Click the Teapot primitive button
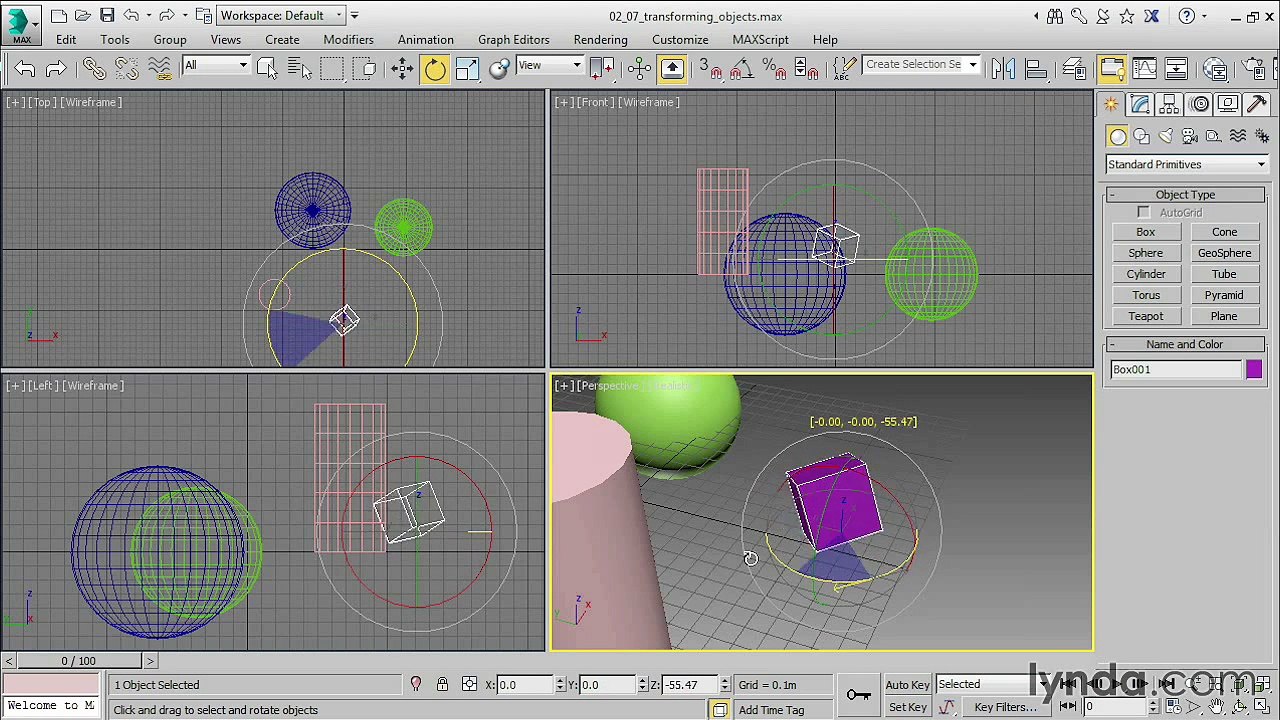Image resolution: width=1280 pixels, height=720 pixels. tap(1146, 316)
